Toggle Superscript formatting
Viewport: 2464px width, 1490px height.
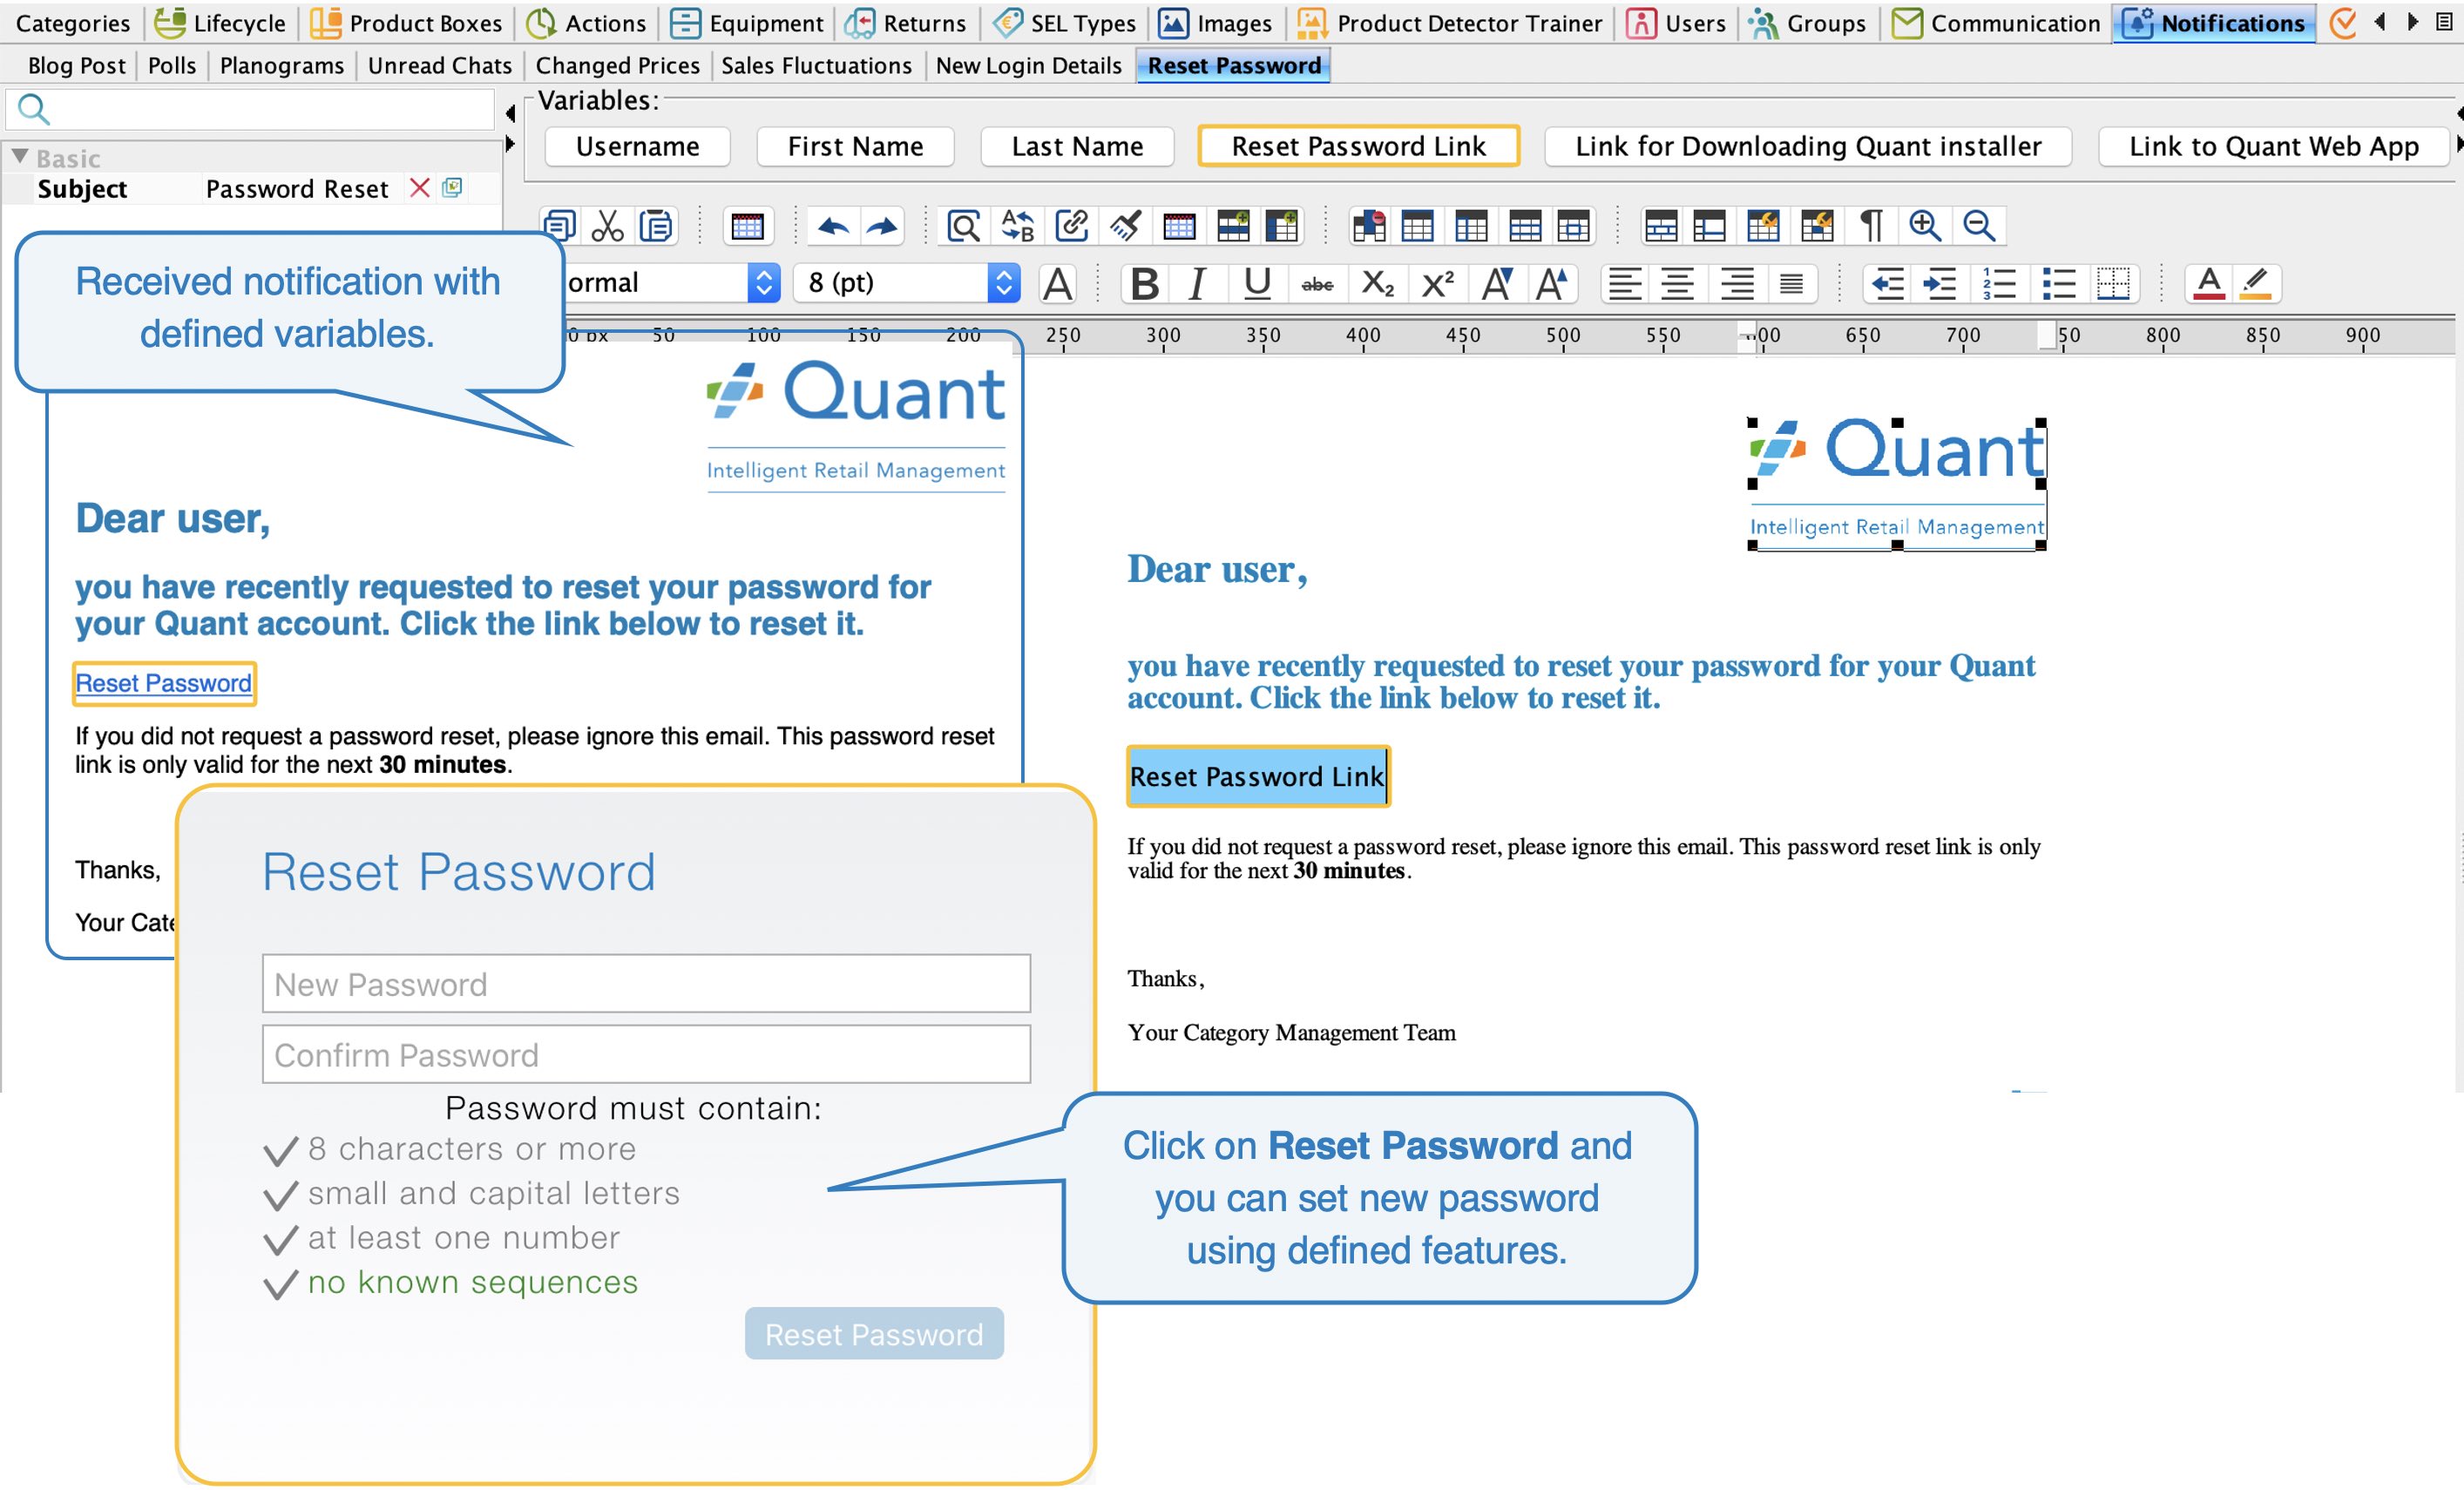click(1437, 284)
